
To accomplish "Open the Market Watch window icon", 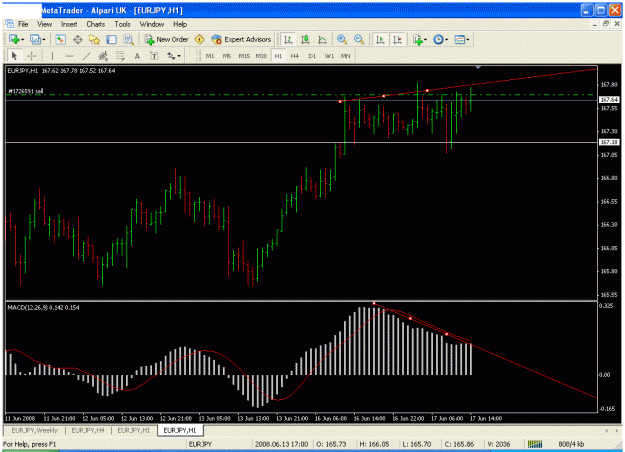I will [60, 39].
